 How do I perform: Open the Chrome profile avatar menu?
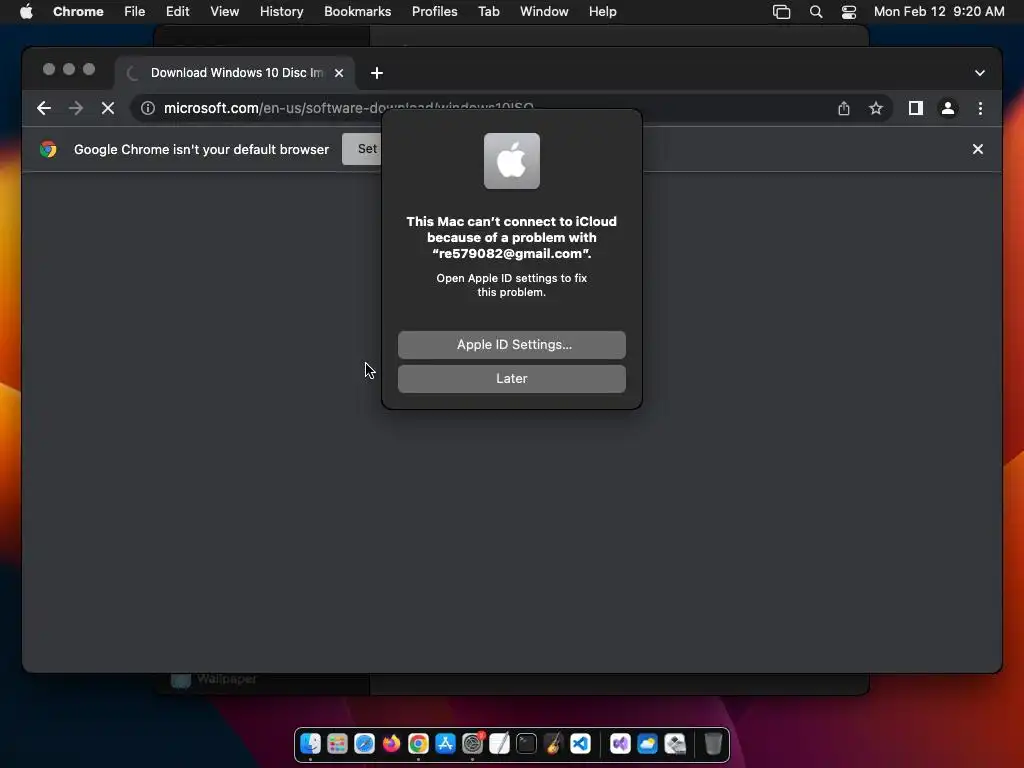click(x=948, y=108)
